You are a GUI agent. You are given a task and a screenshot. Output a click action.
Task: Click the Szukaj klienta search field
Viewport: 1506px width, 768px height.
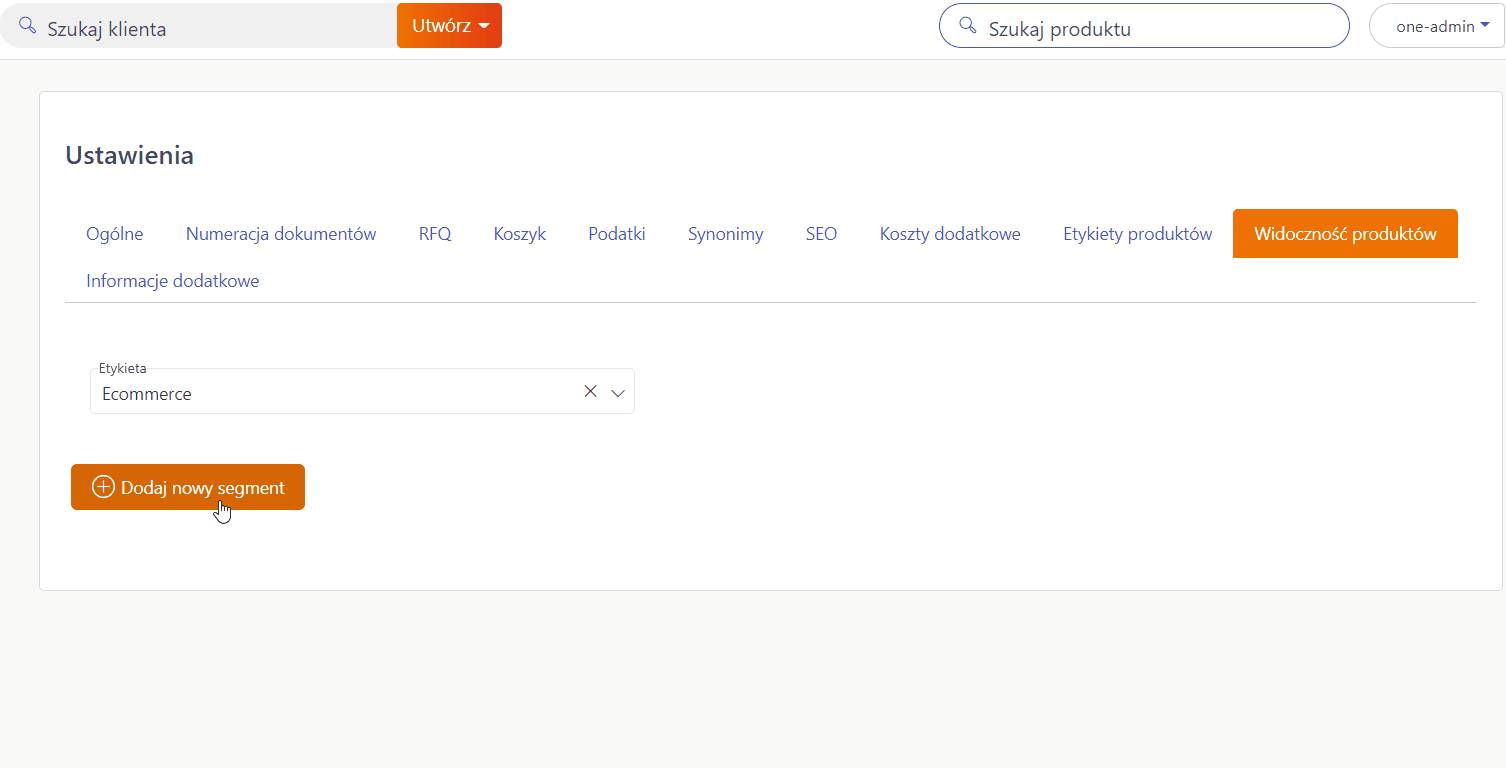199,26
